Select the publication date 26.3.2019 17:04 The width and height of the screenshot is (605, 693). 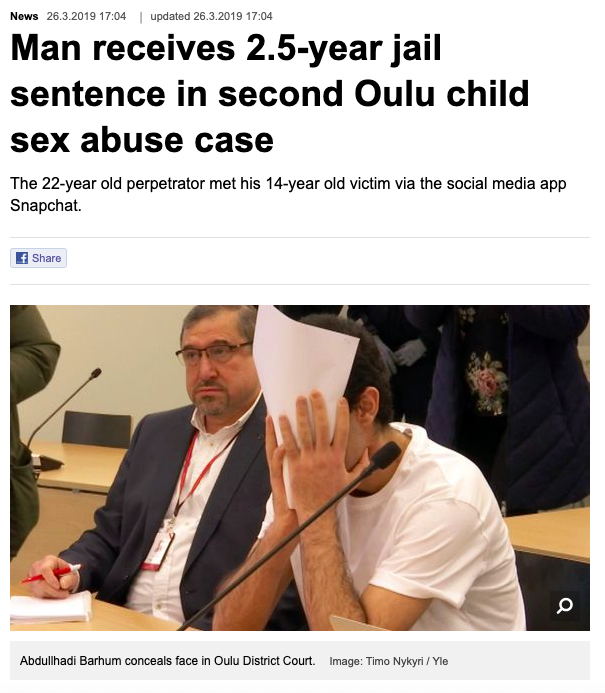point(86,16)
